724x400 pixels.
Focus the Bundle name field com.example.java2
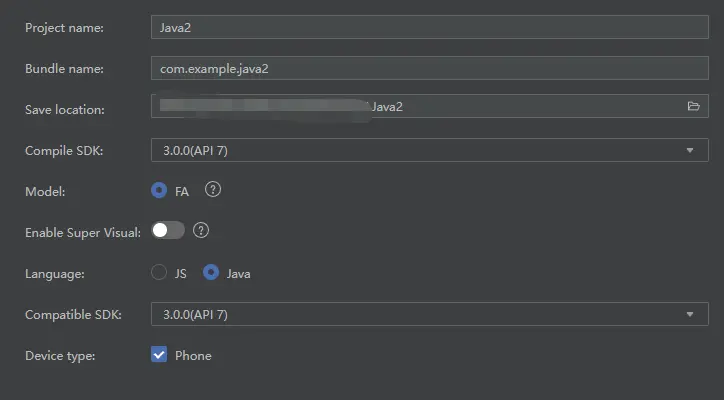coord(430,68)
